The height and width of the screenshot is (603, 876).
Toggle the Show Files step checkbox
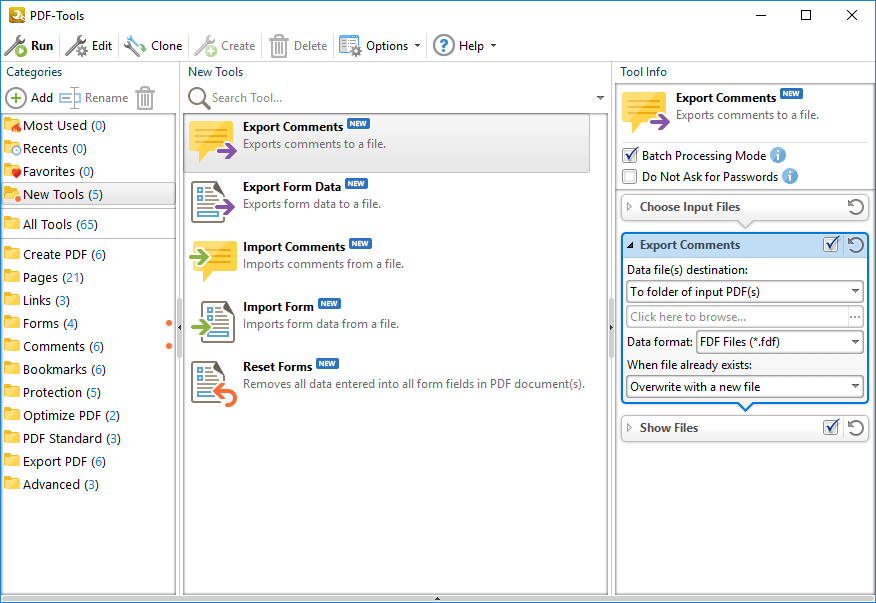point(831,428)
